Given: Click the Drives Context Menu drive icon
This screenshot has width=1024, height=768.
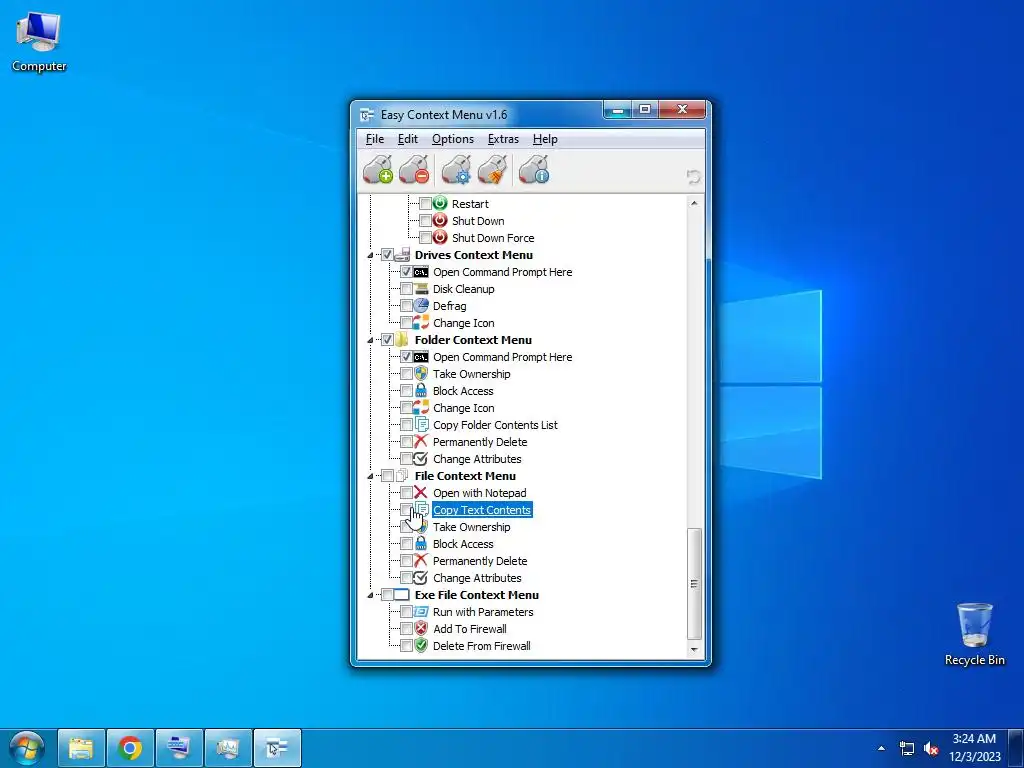Looking at the screenshot, I should tap(402, 255).
